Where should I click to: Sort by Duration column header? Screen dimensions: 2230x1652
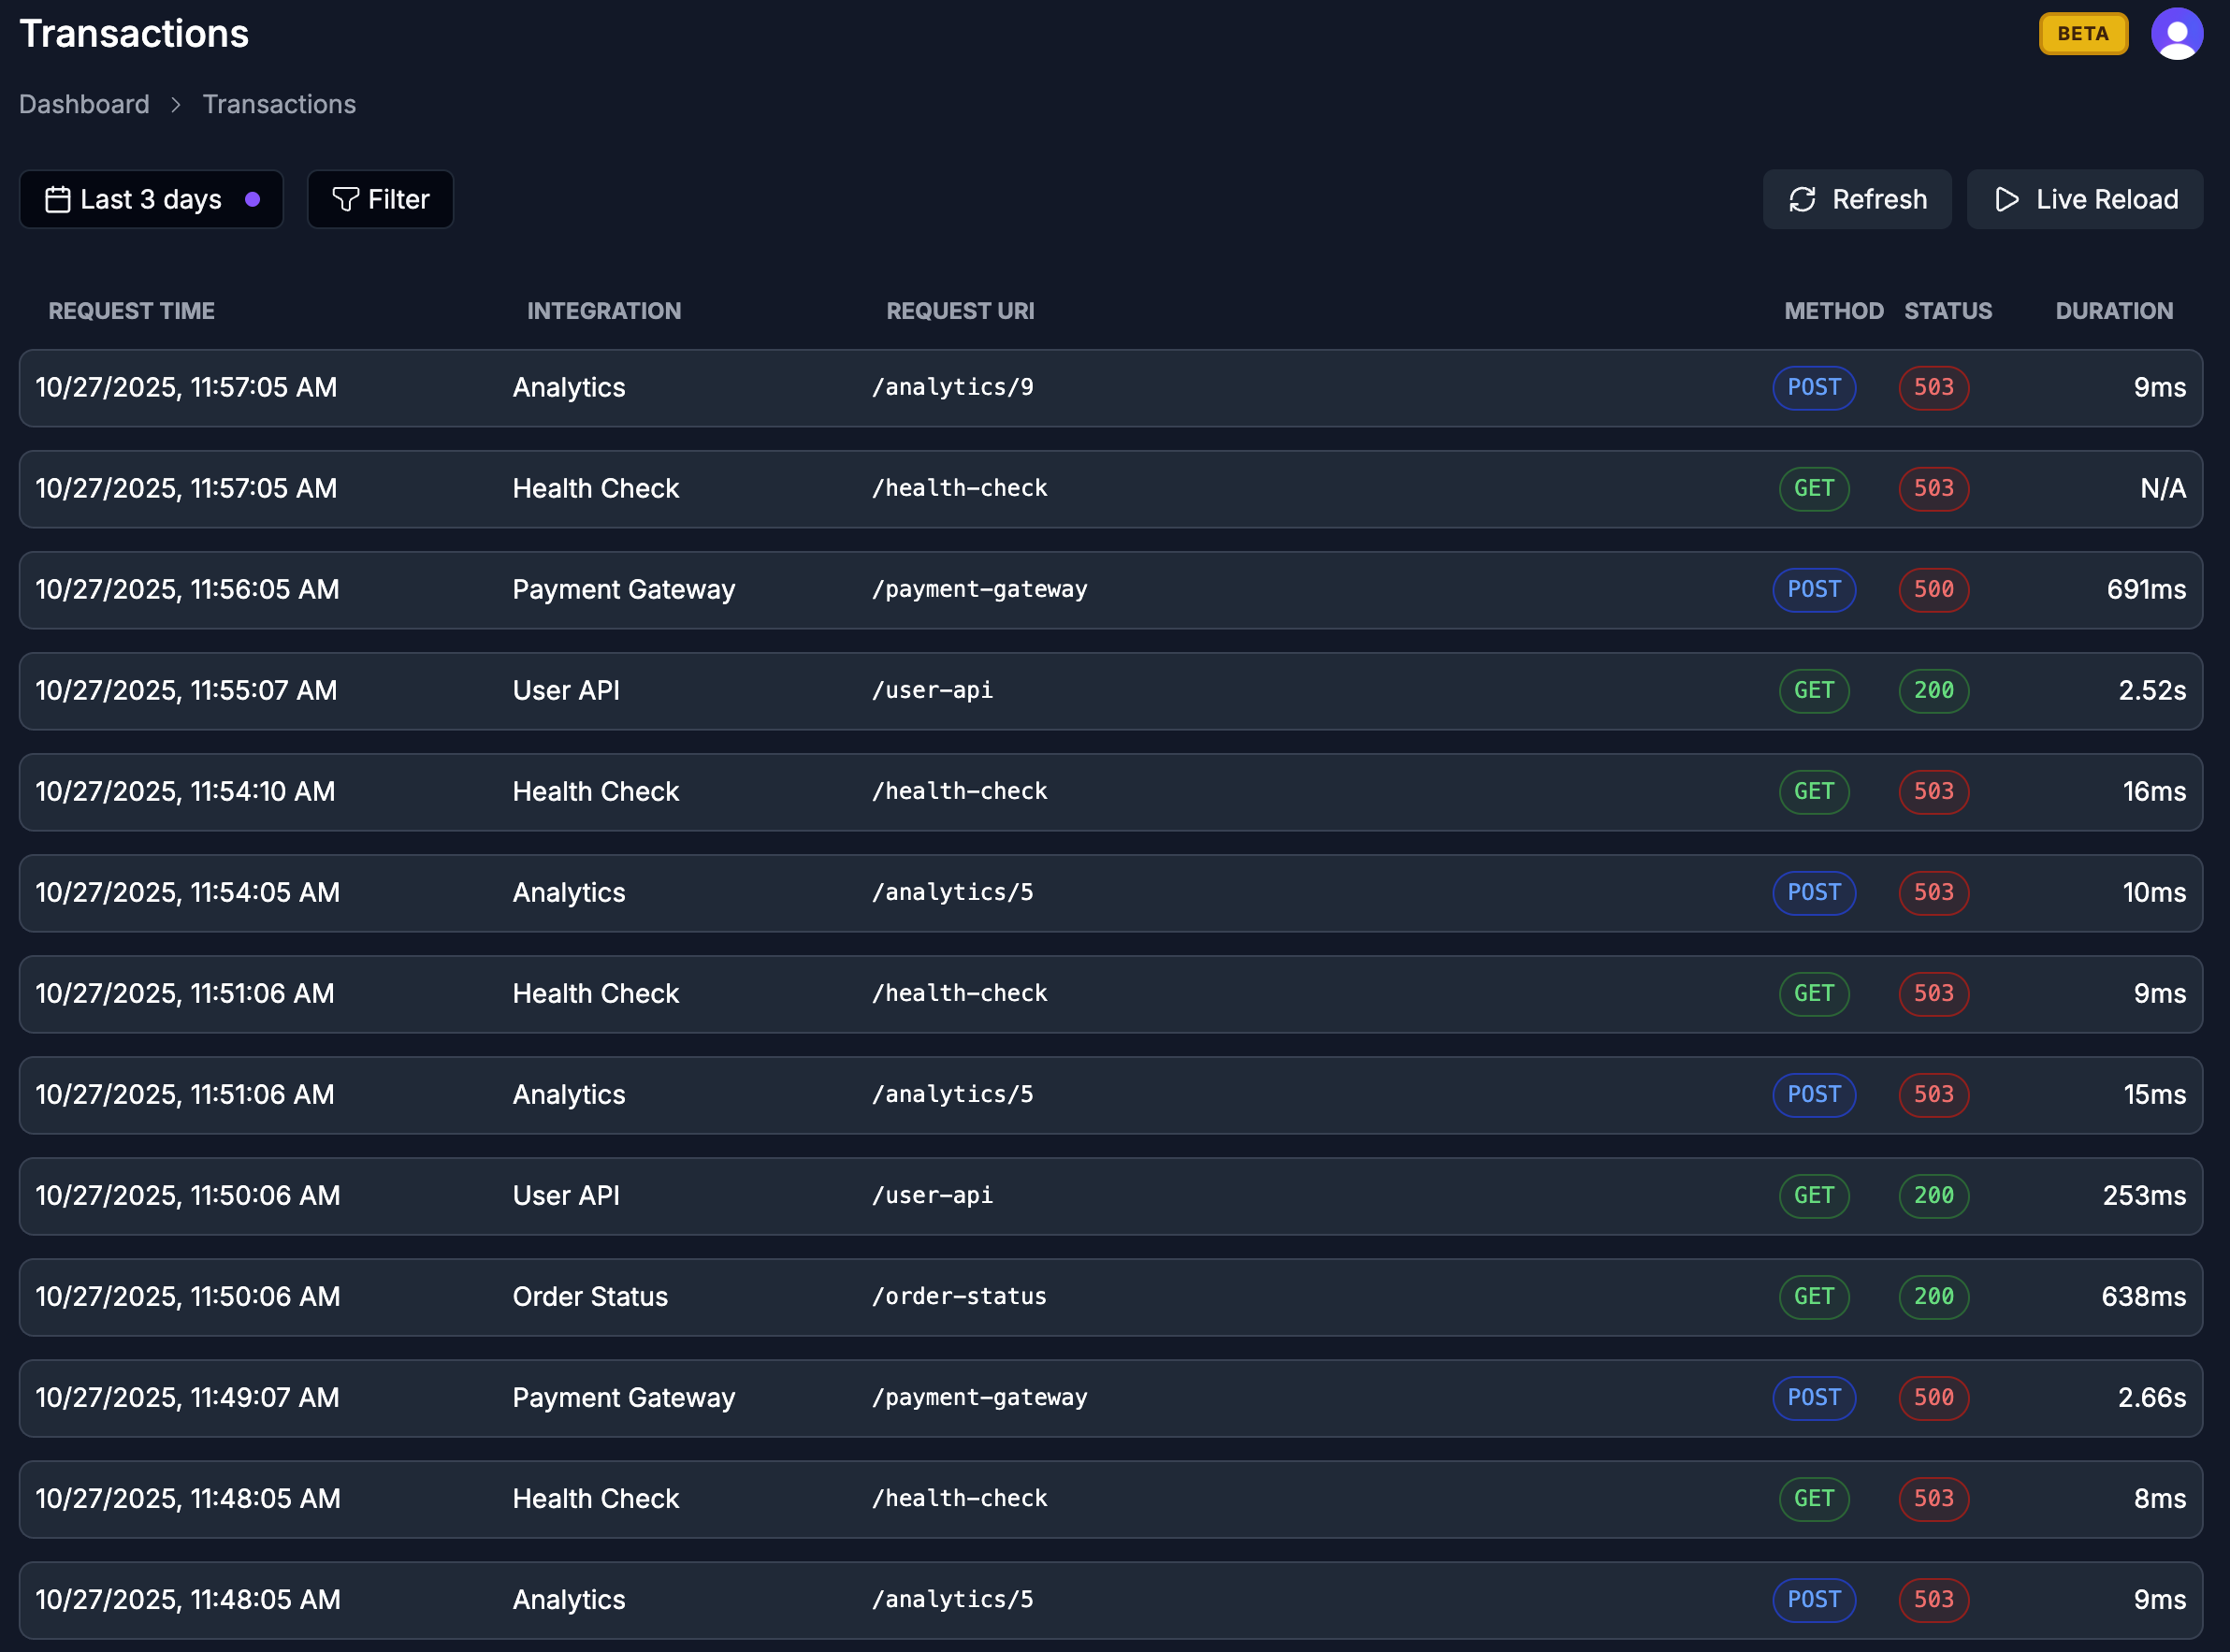2113,311
